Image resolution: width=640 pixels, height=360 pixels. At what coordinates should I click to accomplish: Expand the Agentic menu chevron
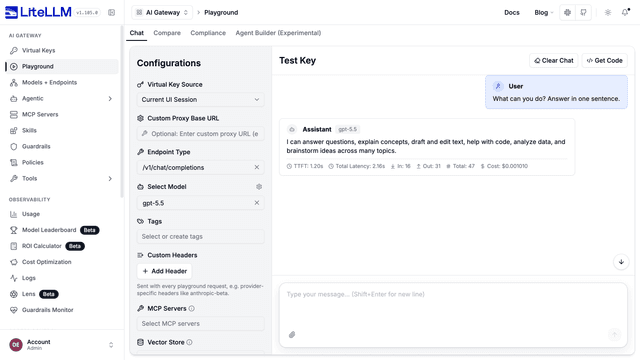point(110,98)
